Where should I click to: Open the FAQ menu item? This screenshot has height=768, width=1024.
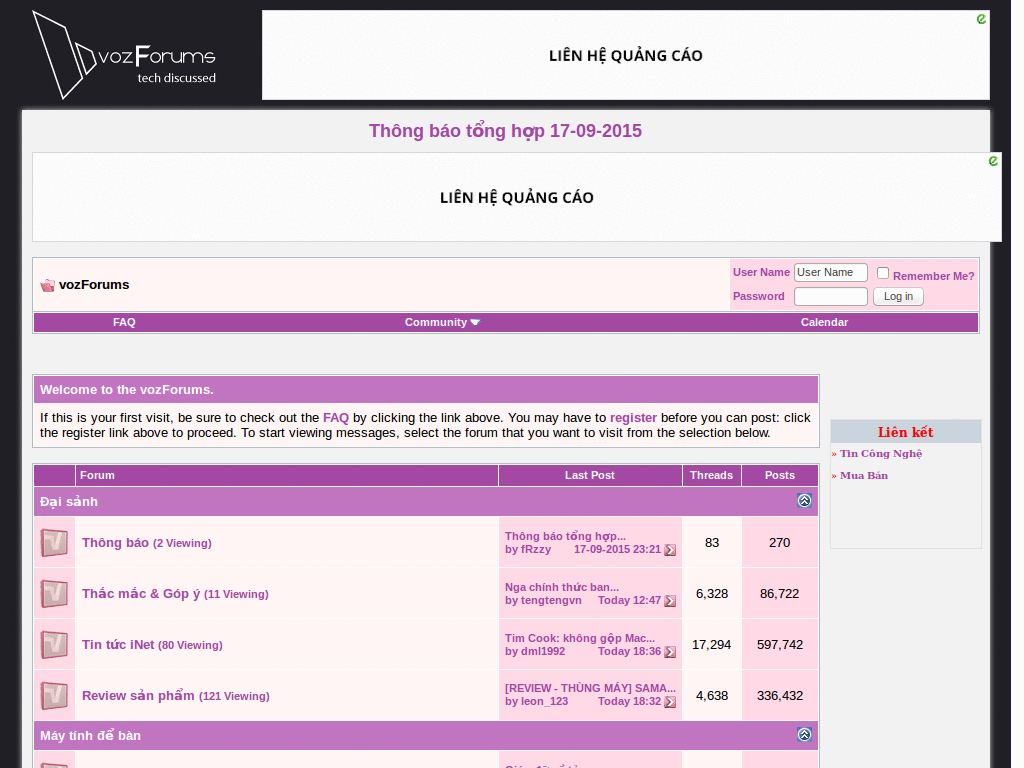(124, 322)
